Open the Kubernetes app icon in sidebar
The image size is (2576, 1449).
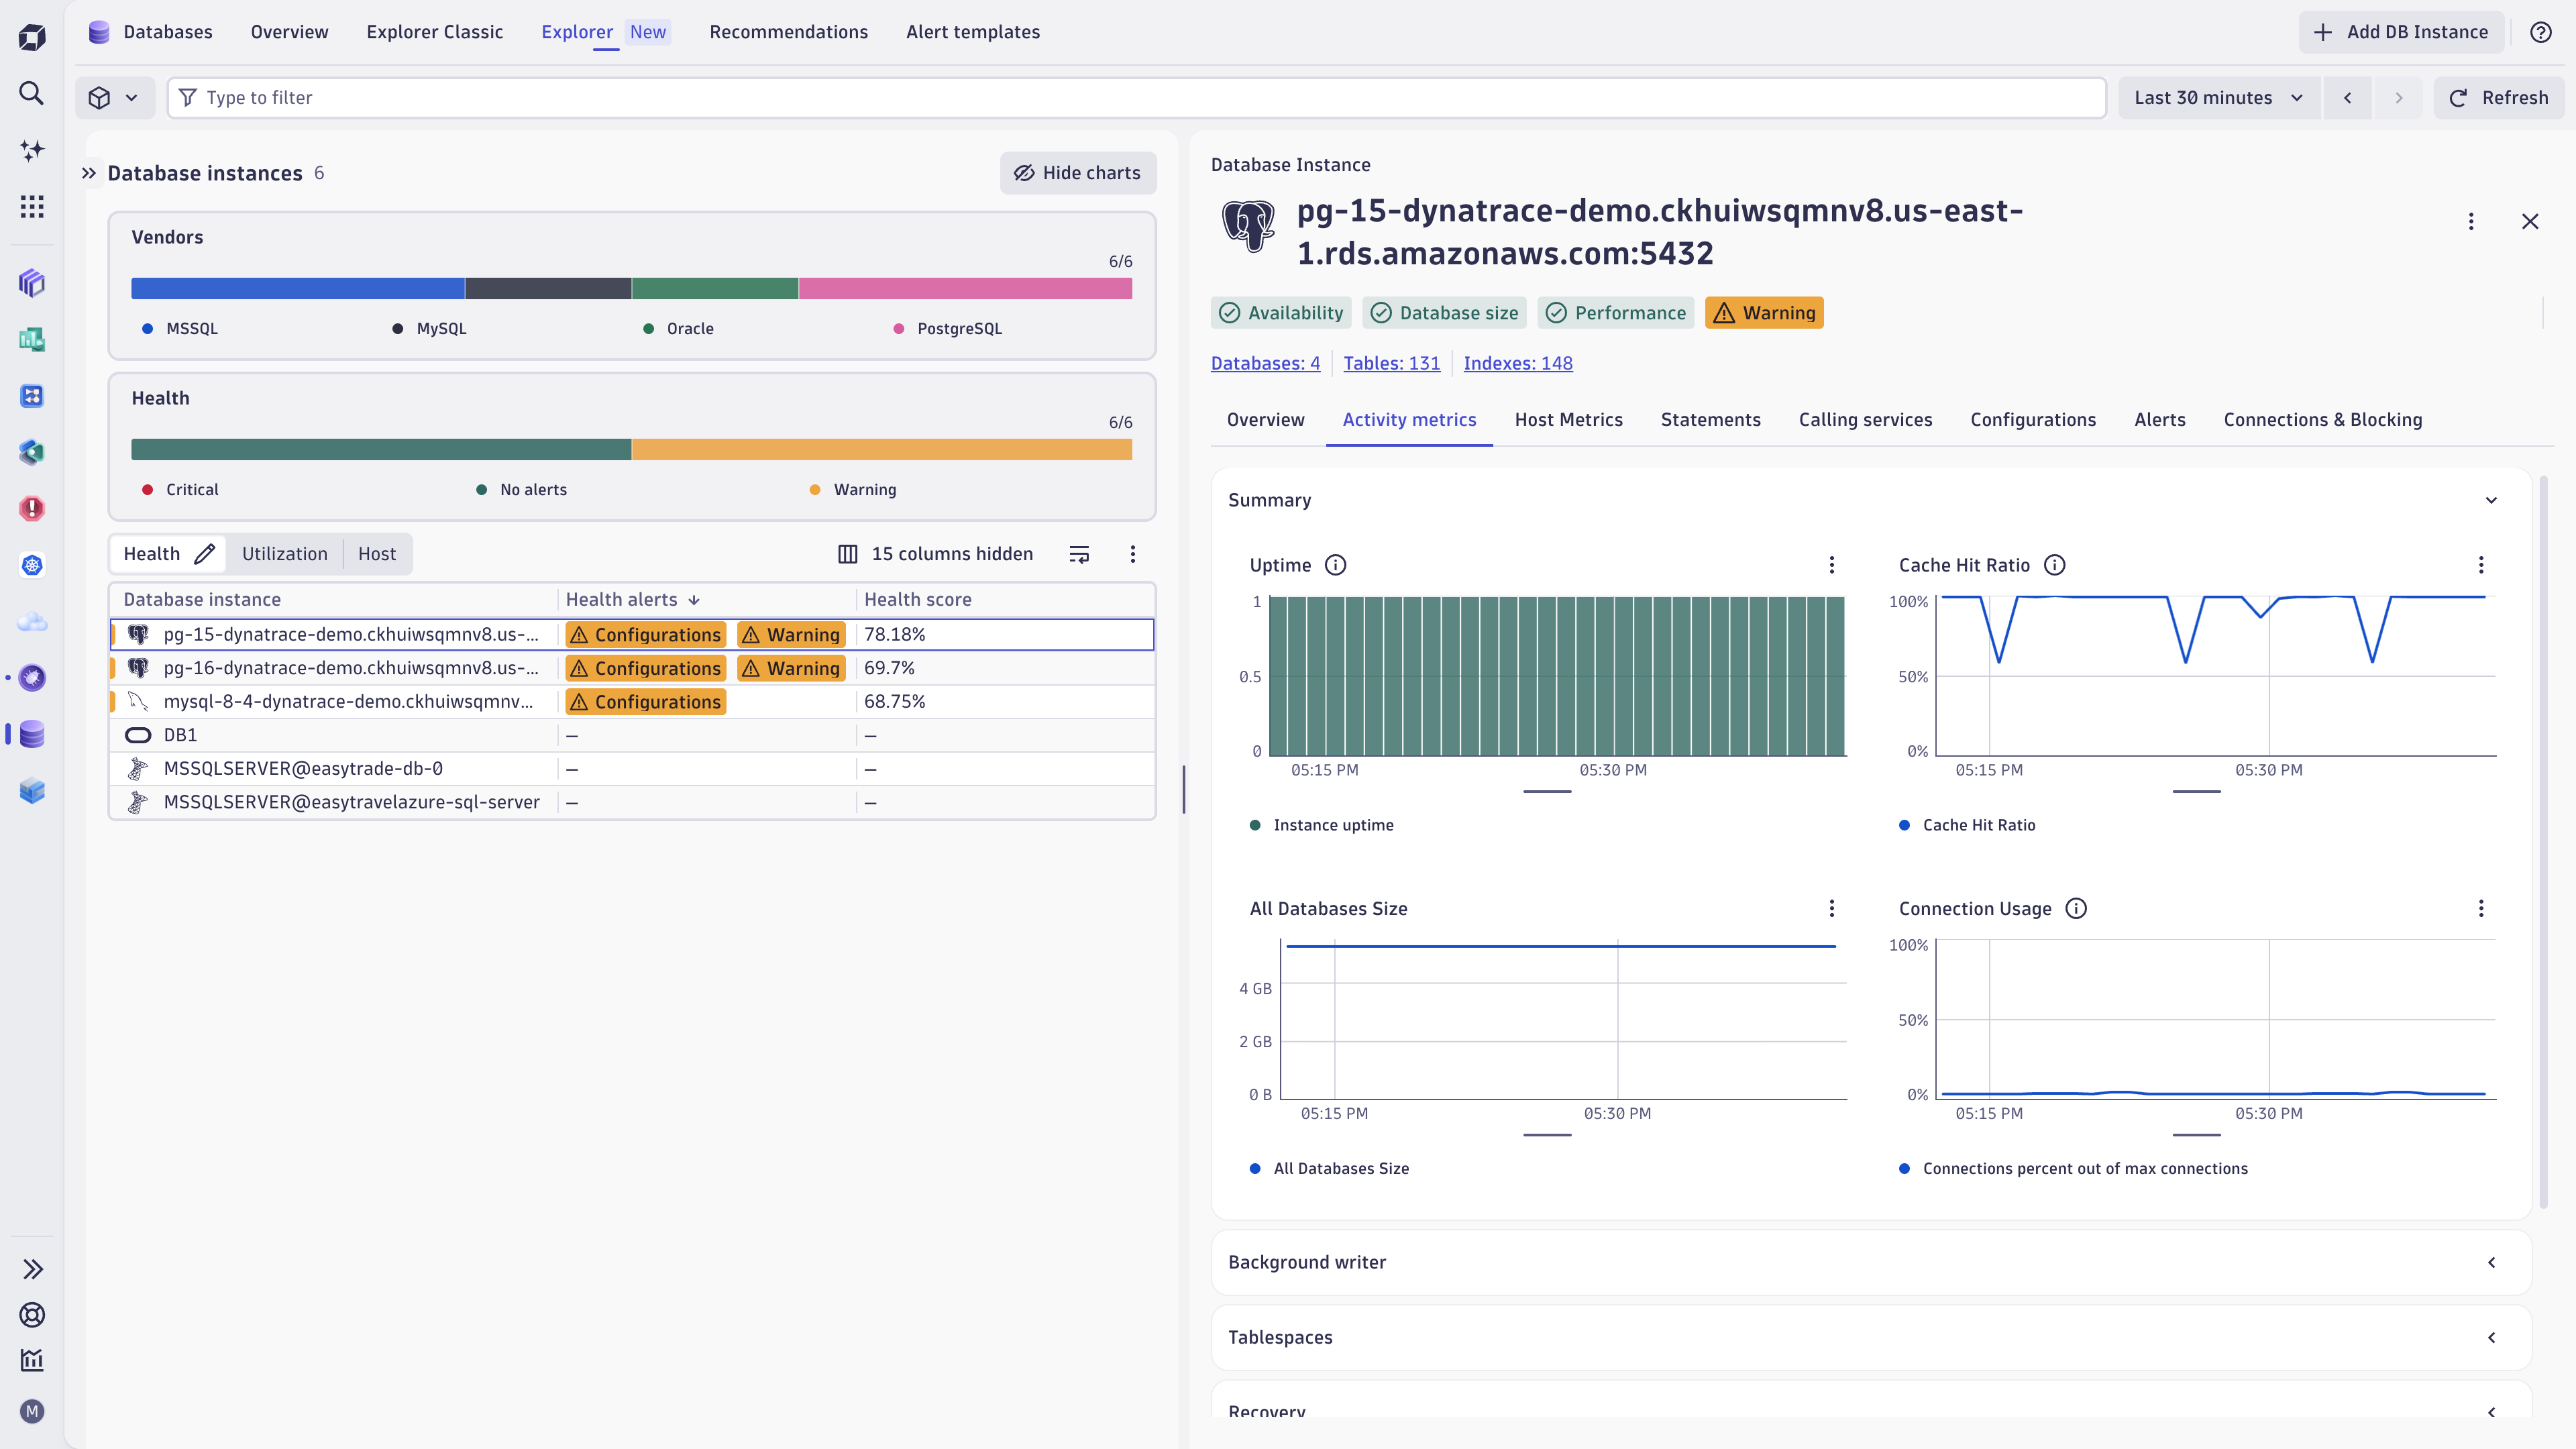point(32,565)
